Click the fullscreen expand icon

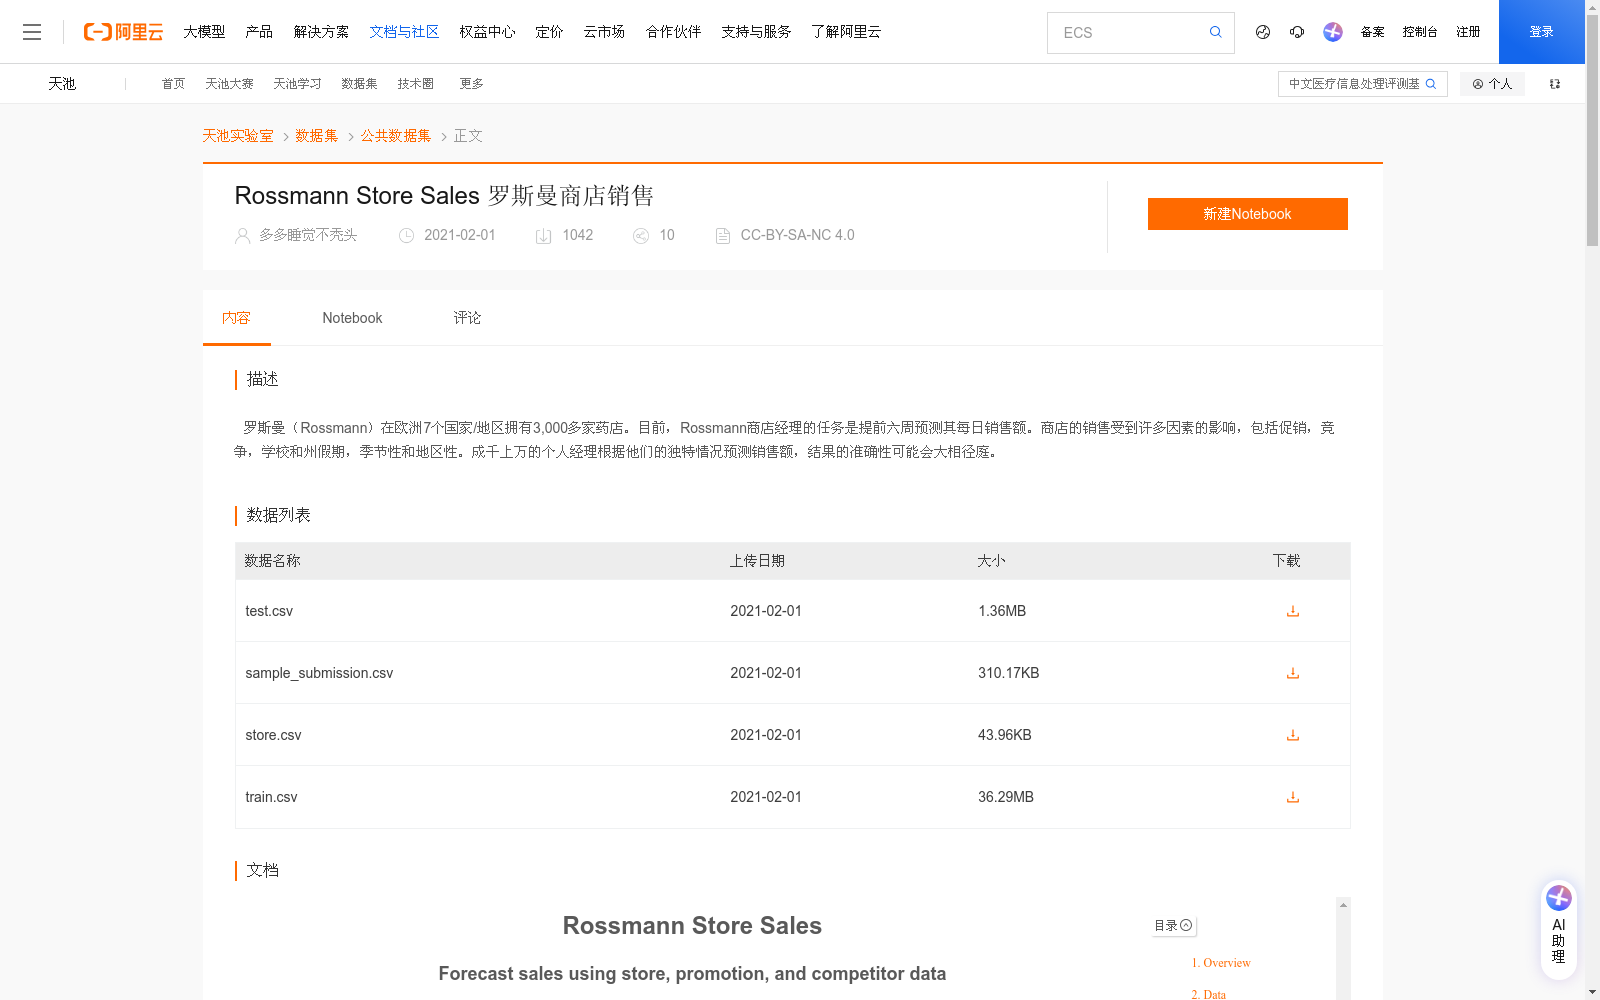(1555, 84)
